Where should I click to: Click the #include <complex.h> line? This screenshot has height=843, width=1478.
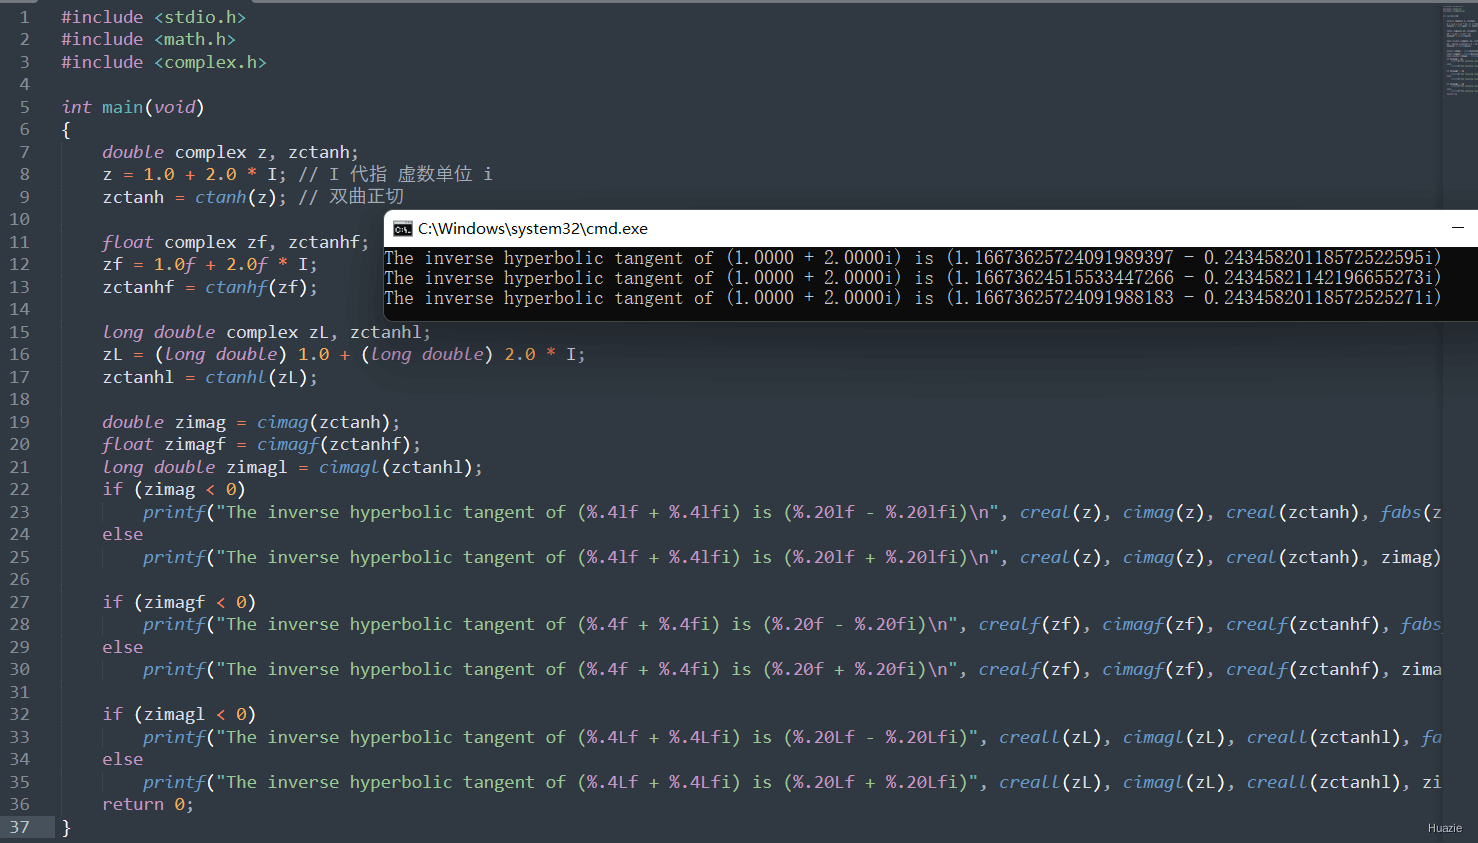(x=164, y=62)
